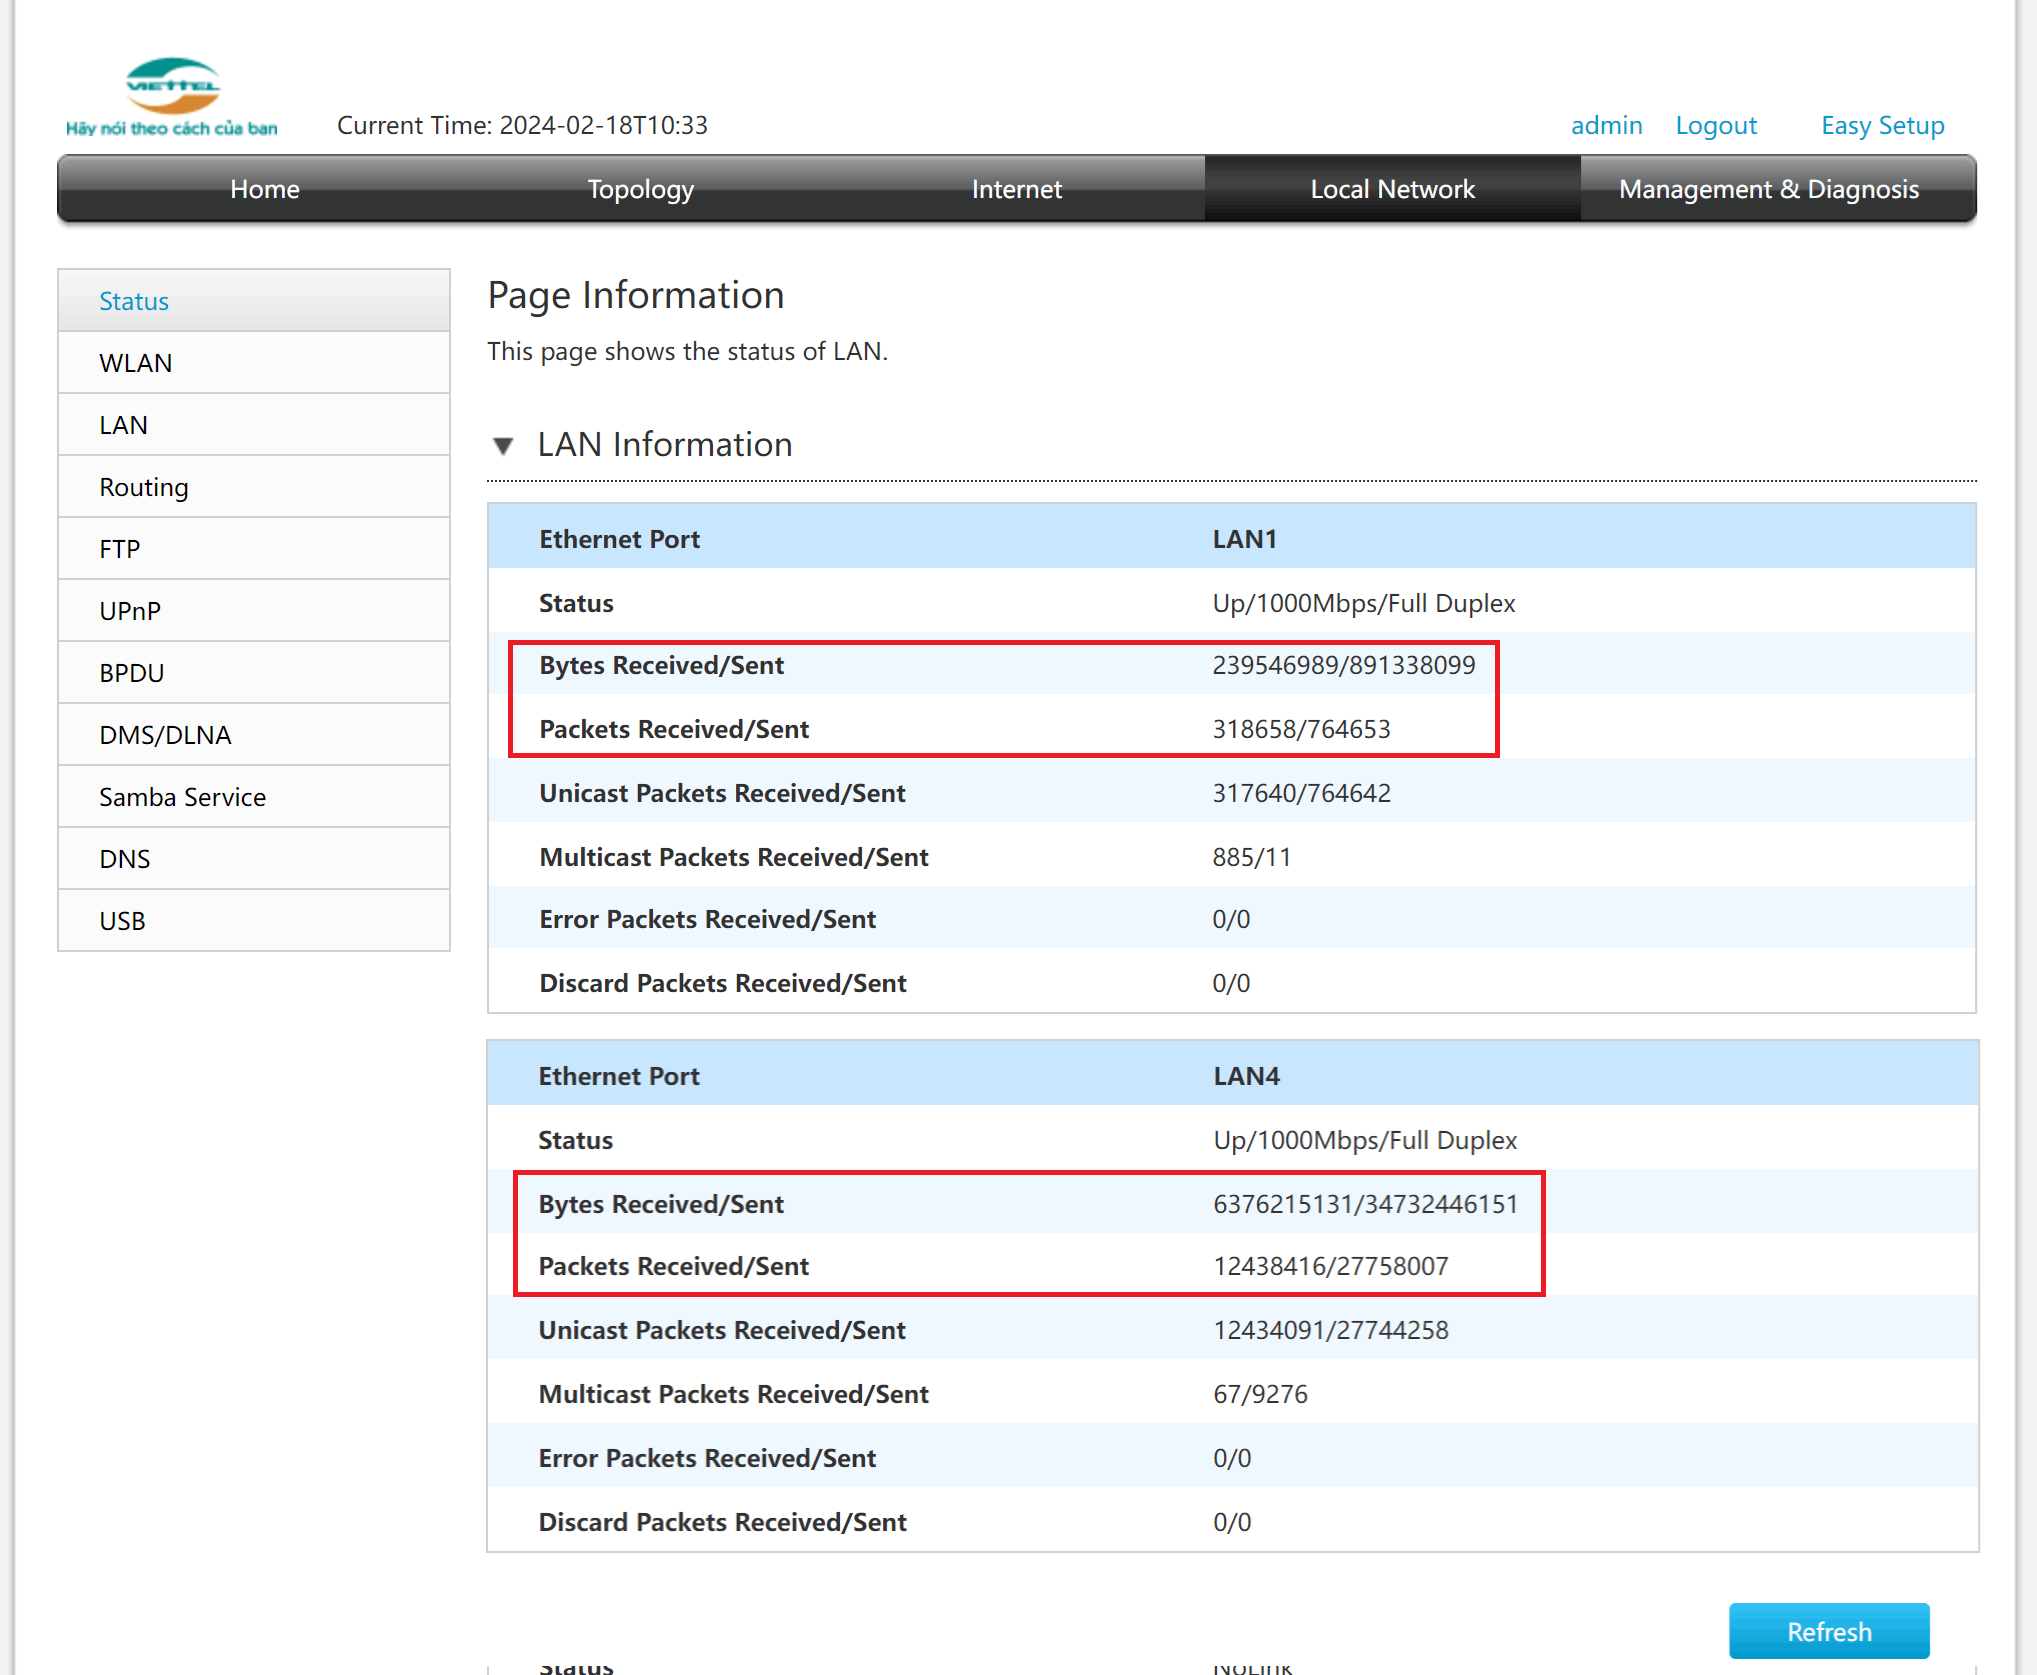Select Status in the sidebar

[x=254, y=301]
